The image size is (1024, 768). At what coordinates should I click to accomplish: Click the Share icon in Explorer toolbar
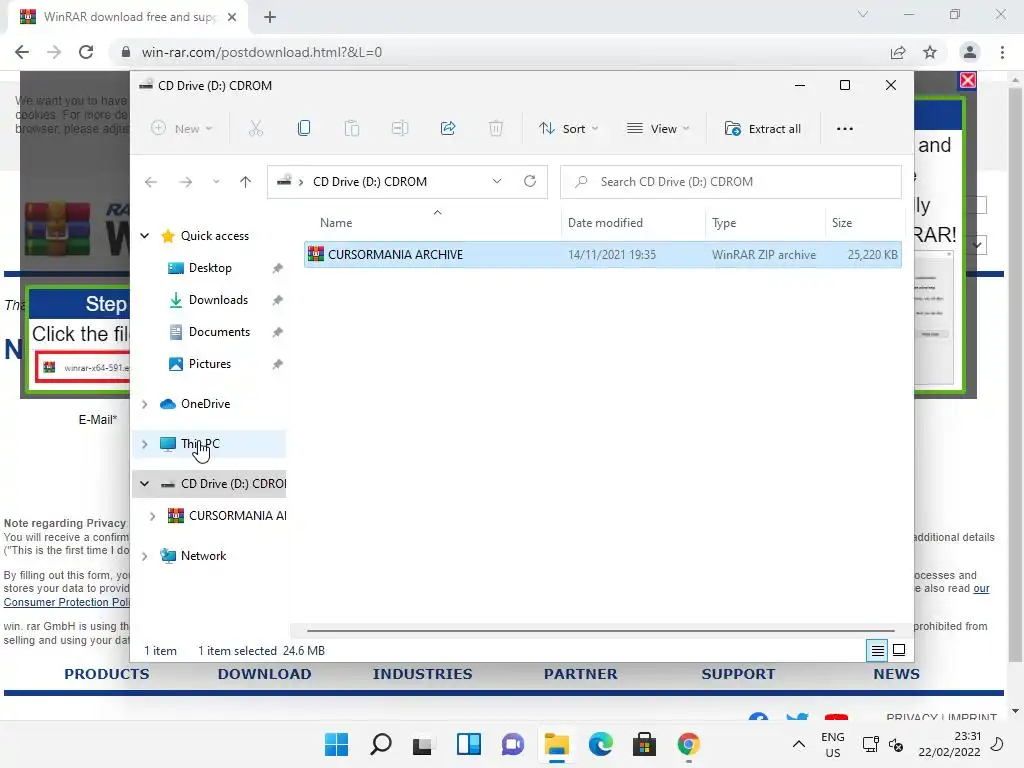[448, 129]
